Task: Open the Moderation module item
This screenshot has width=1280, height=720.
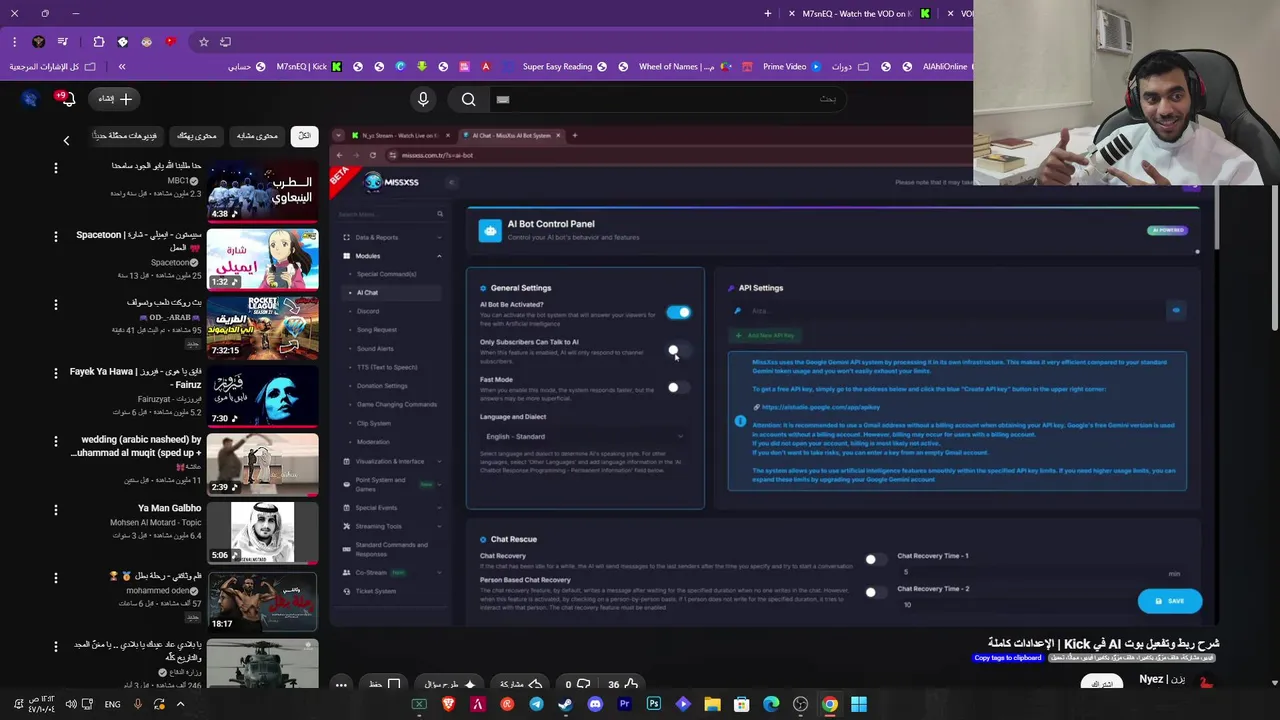Action: [x=373, y=442]
